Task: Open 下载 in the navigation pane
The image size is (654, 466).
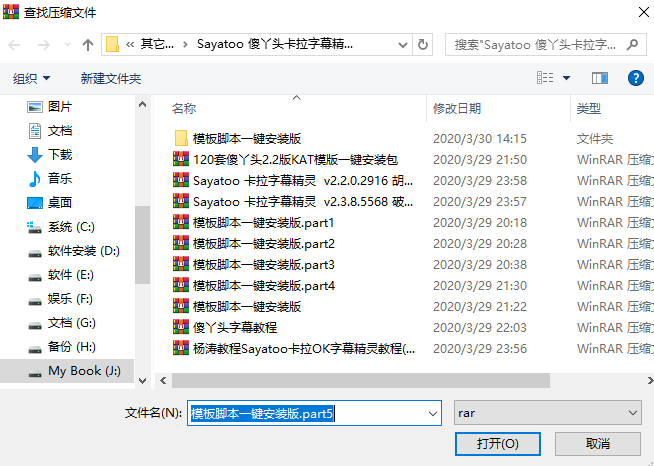Action: tap(60, 155)
